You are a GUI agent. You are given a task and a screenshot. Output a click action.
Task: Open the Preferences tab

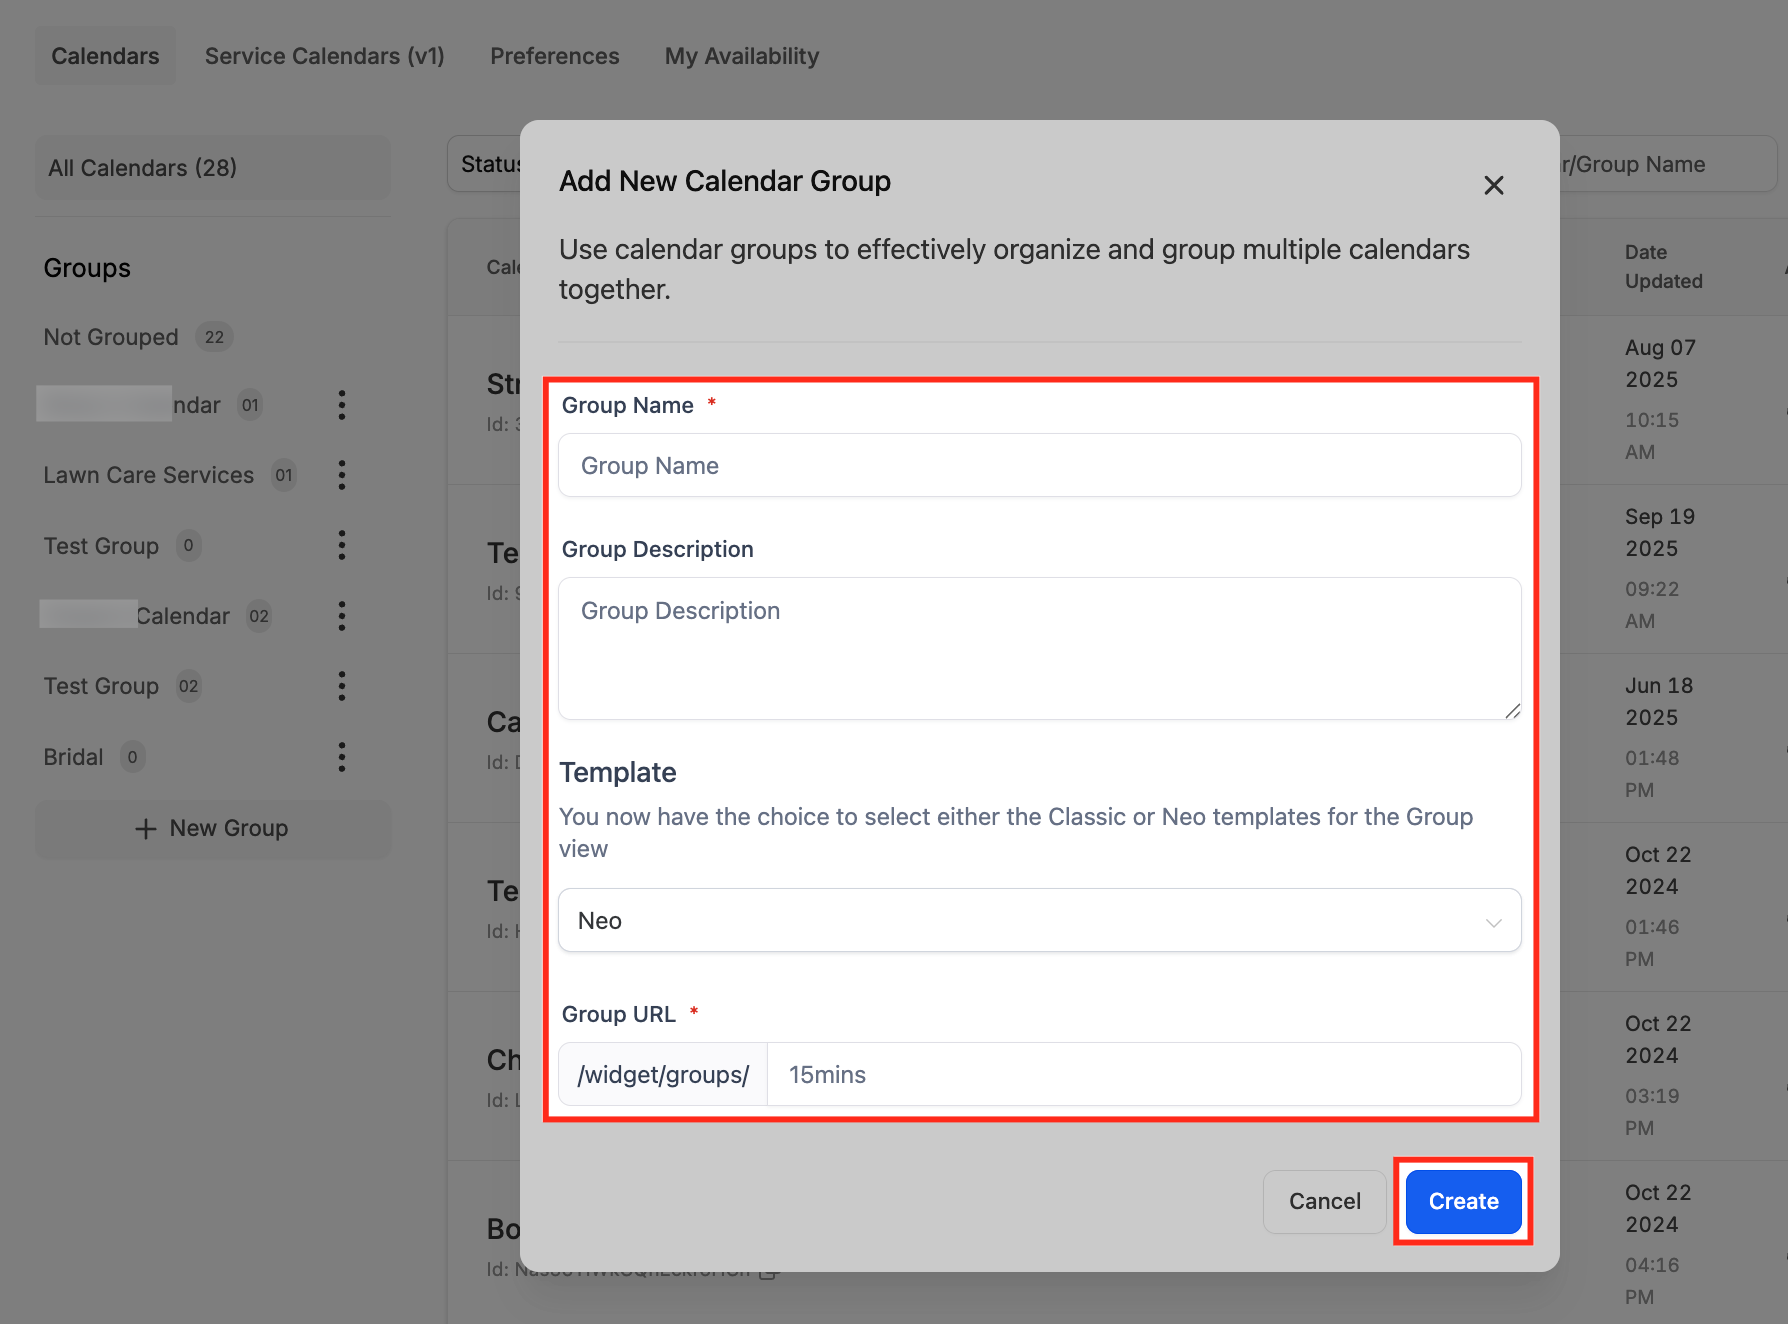(554, 56)
